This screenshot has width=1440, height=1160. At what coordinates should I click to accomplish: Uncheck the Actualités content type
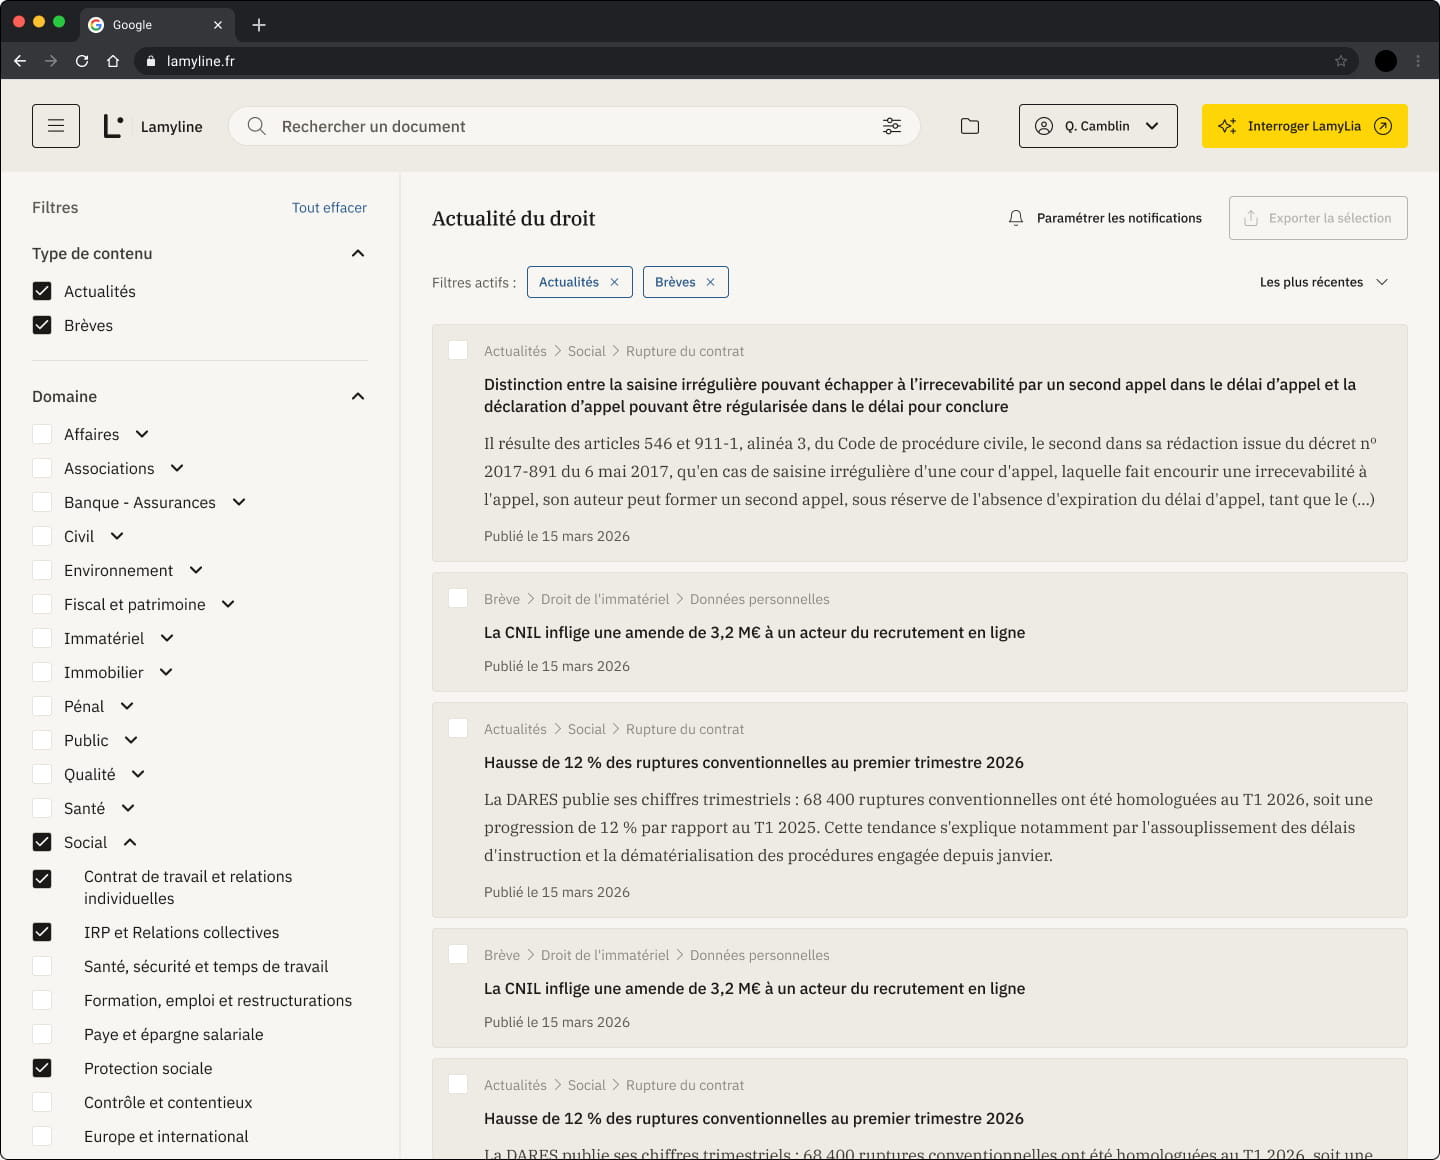(42, 291)
